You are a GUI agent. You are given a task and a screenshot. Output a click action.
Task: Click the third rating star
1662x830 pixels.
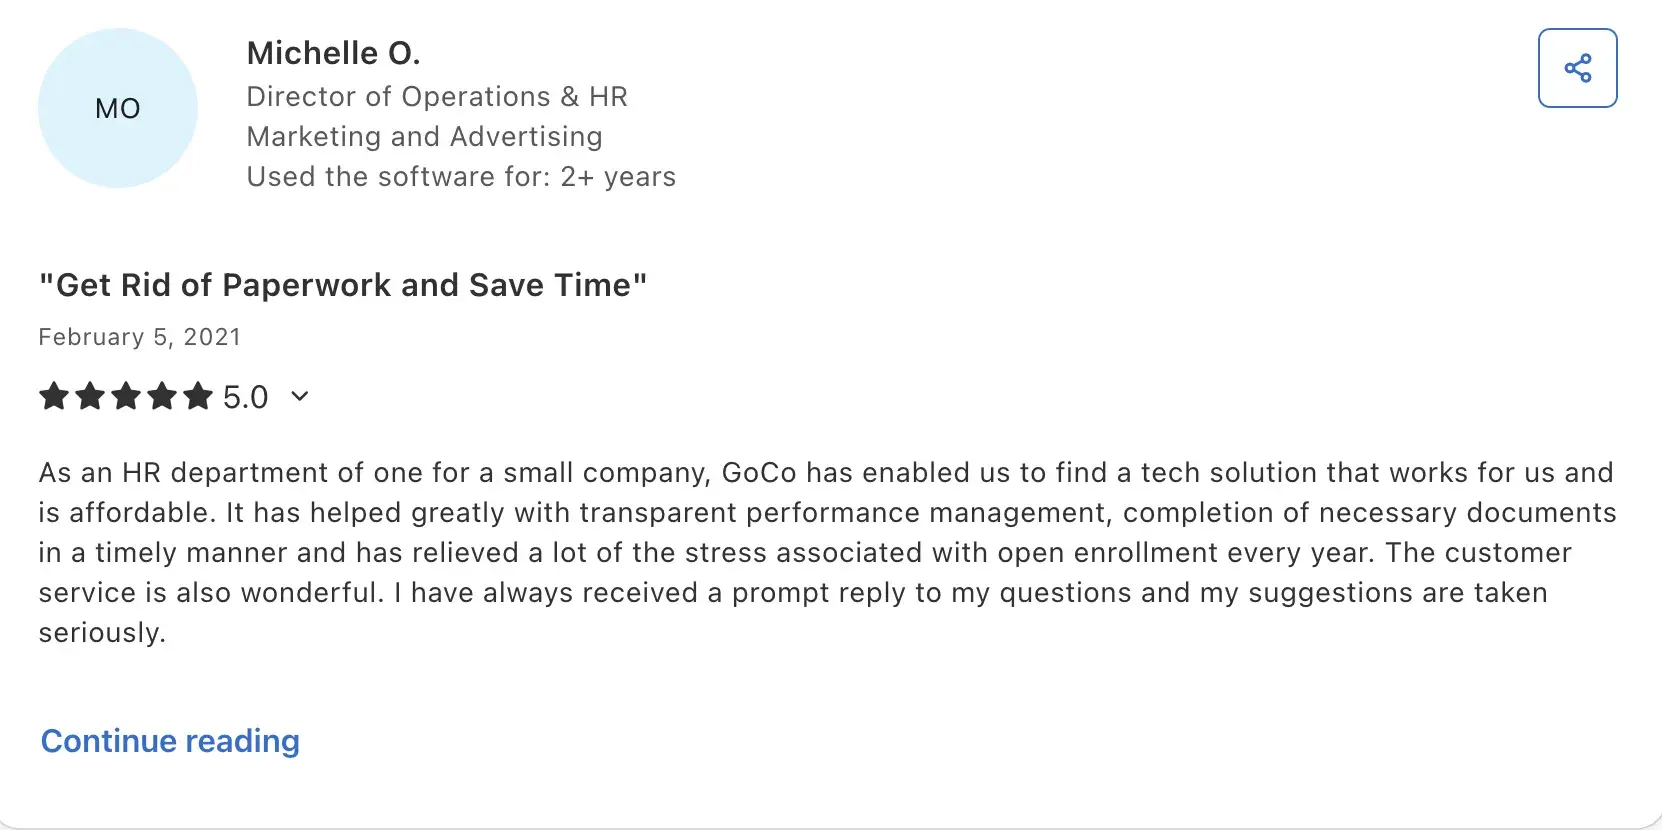[126, 397]
